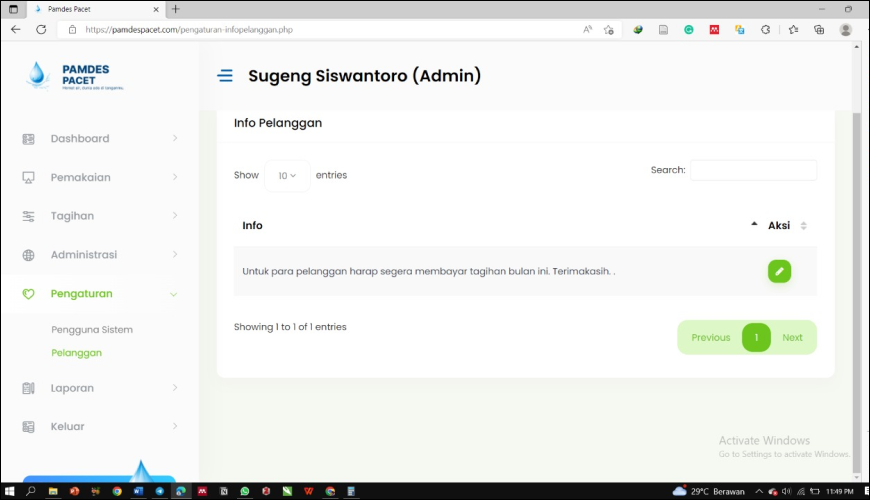This screenshot has width=870, height=500.
Task: Click into the Search input field
Action: click(x=753, y=171)
